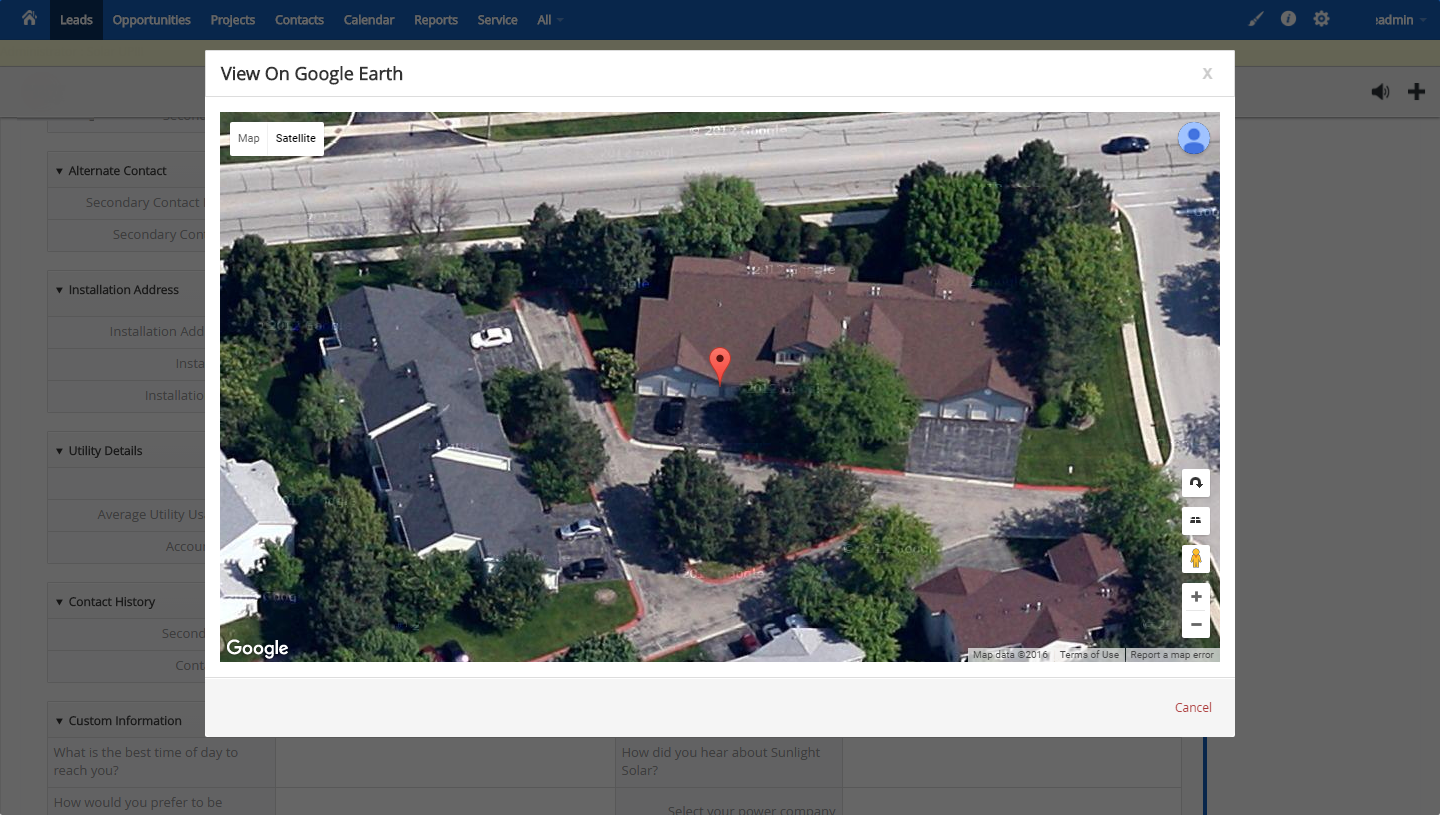Click the paintbrush theme icon
This screenshot has width=1440, height=815.
(1257, 19)
